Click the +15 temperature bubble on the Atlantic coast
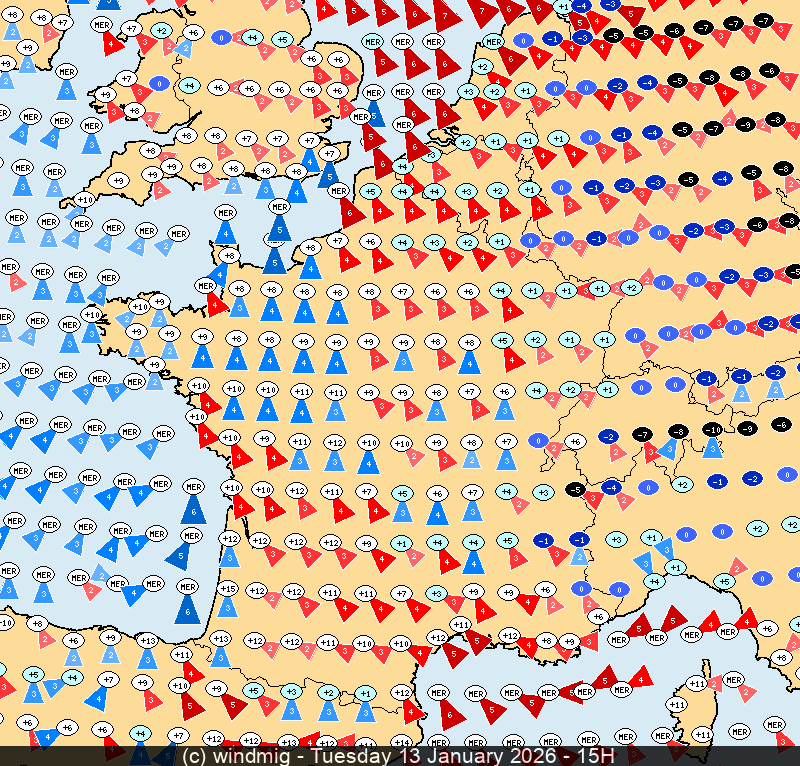 point(228,589)
